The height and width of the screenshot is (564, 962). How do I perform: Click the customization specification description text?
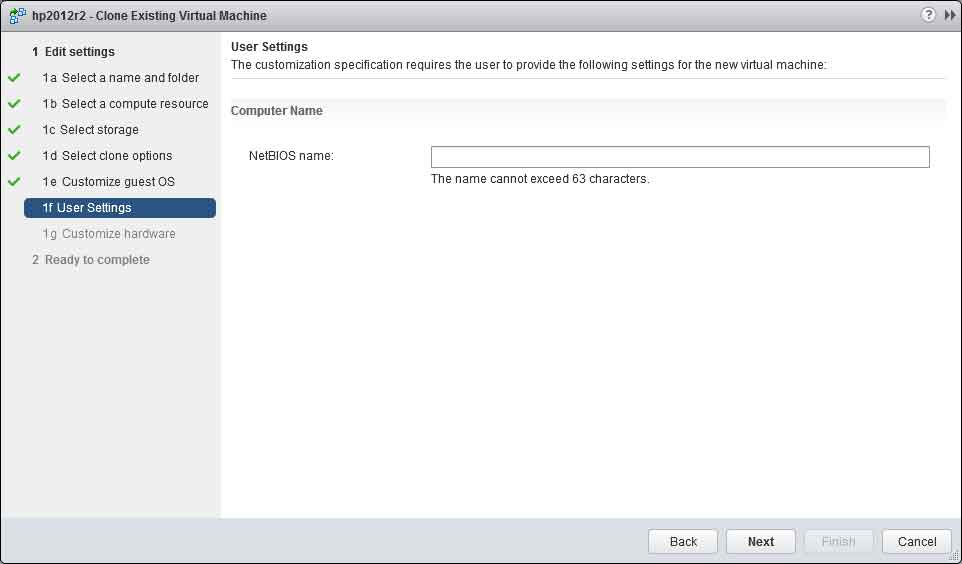coord(529,65)
